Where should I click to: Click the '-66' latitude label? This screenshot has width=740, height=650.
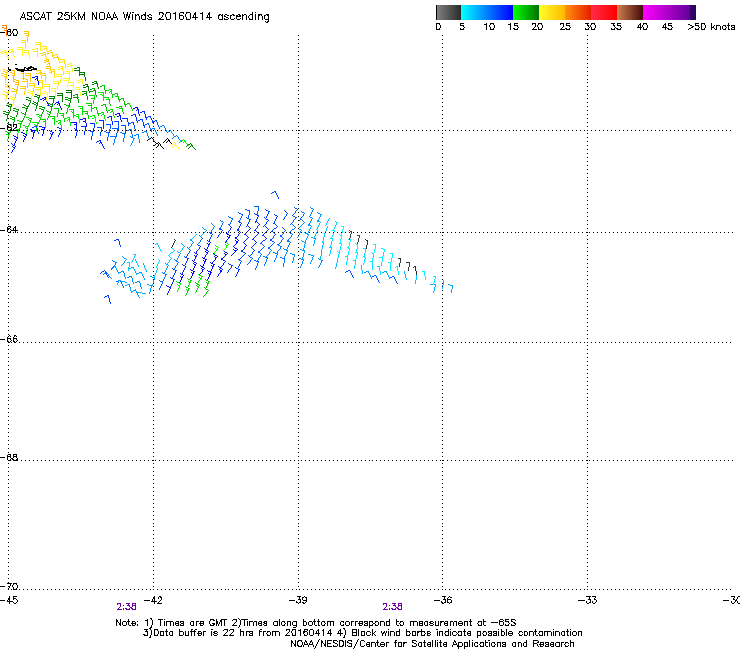pos(9,340)
